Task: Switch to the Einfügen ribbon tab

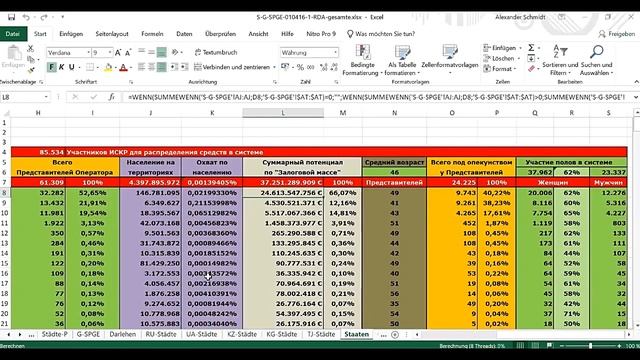Action: pos(71,34)
